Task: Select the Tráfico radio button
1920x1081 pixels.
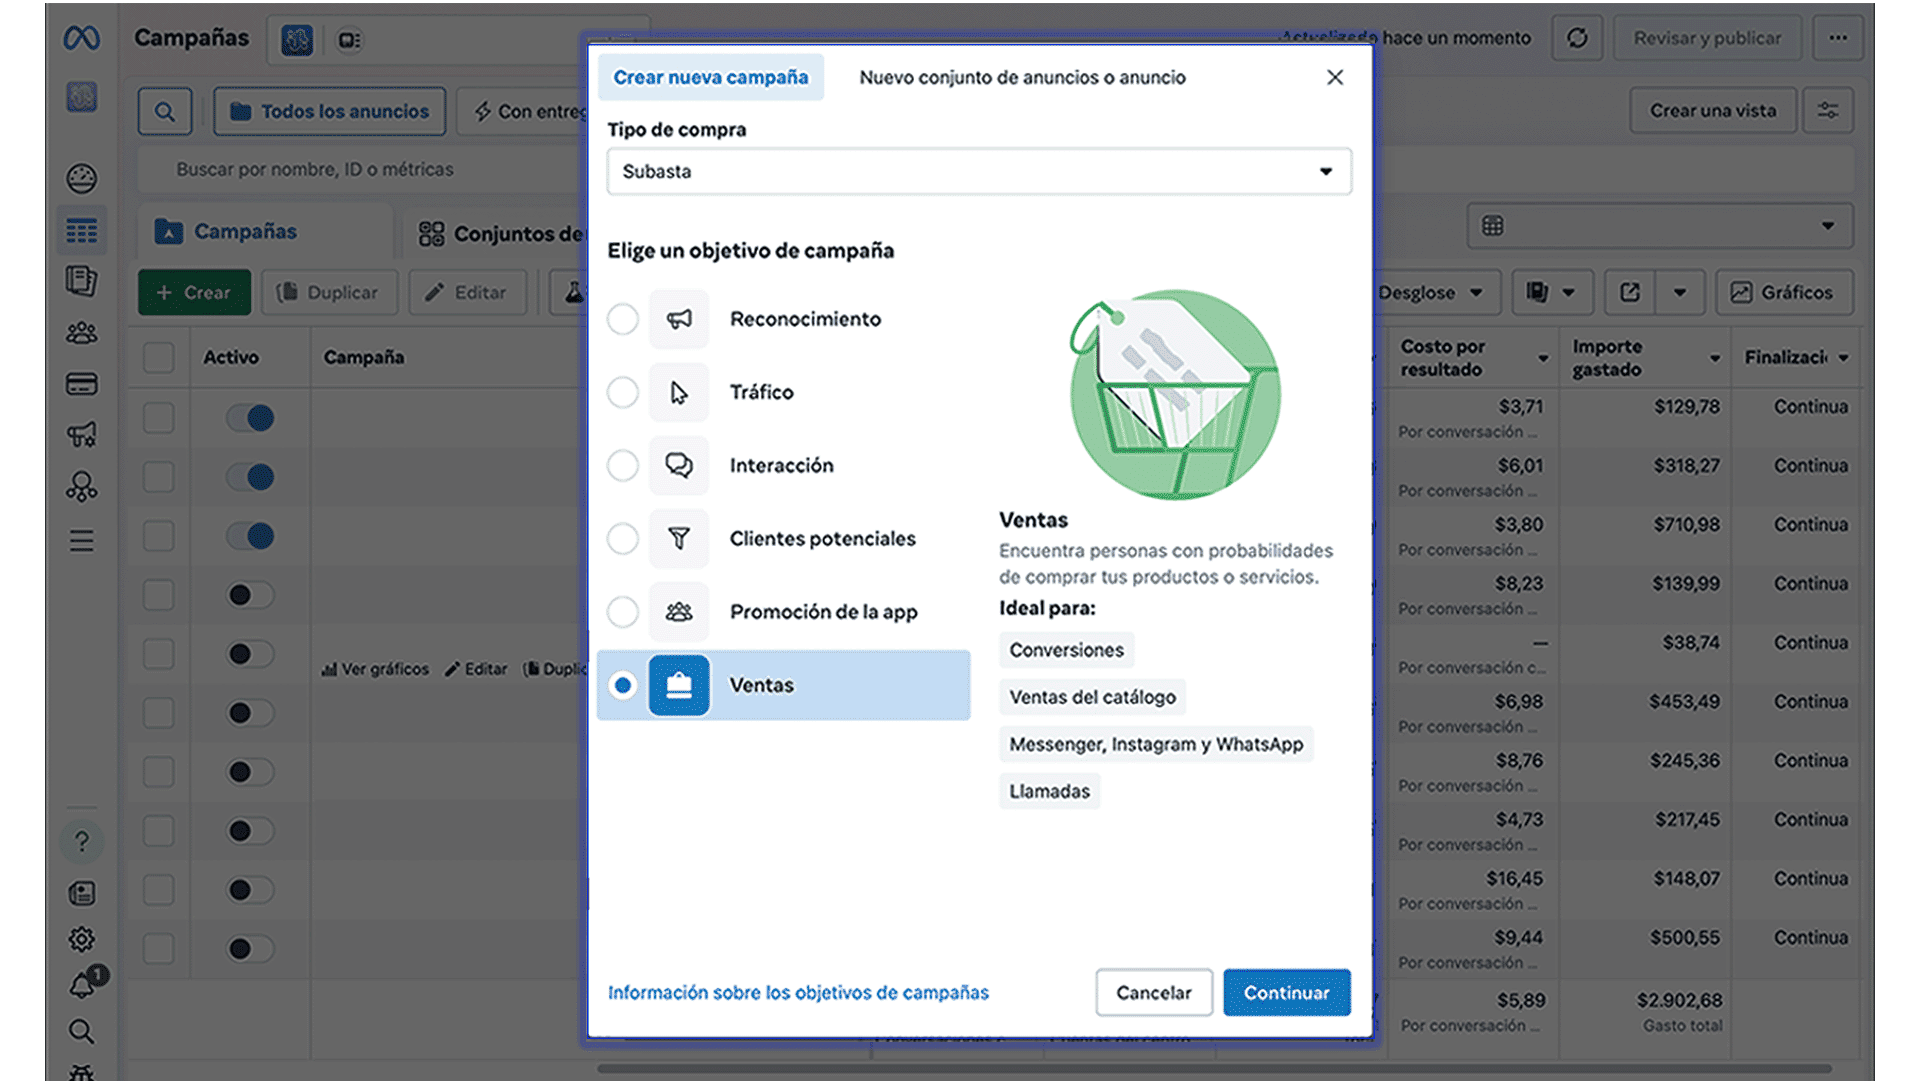Action: tap(623, 392)
